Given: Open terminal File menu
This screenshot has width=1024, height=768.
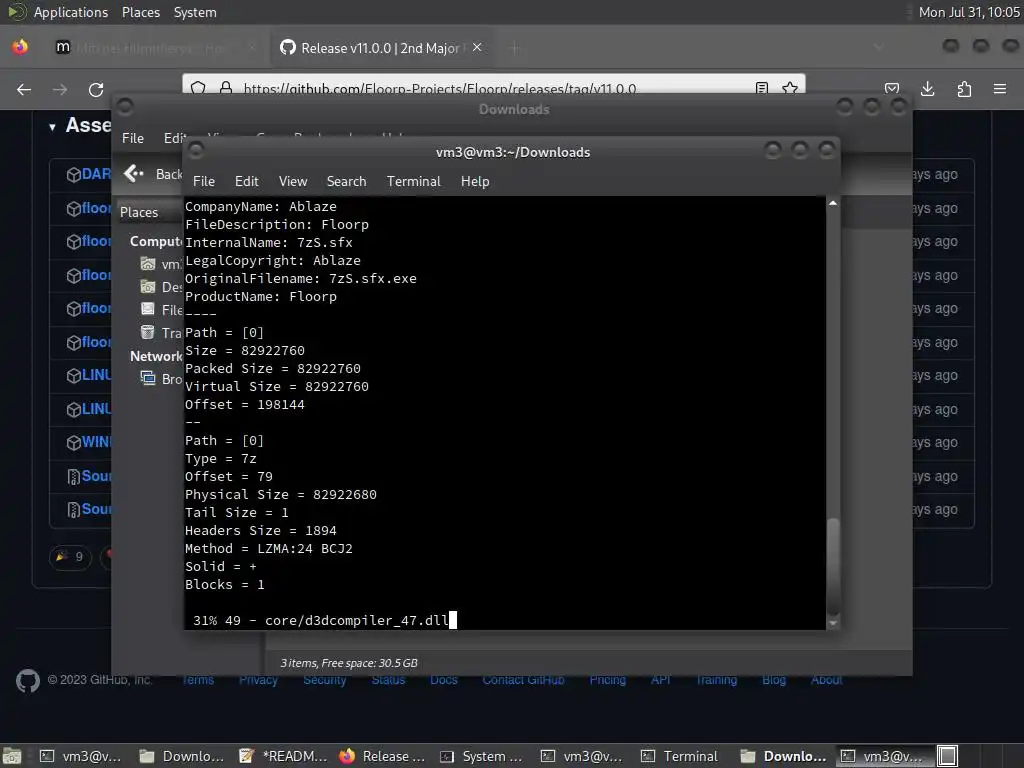Looking at the screenshot, I should (x=204, y=182).
